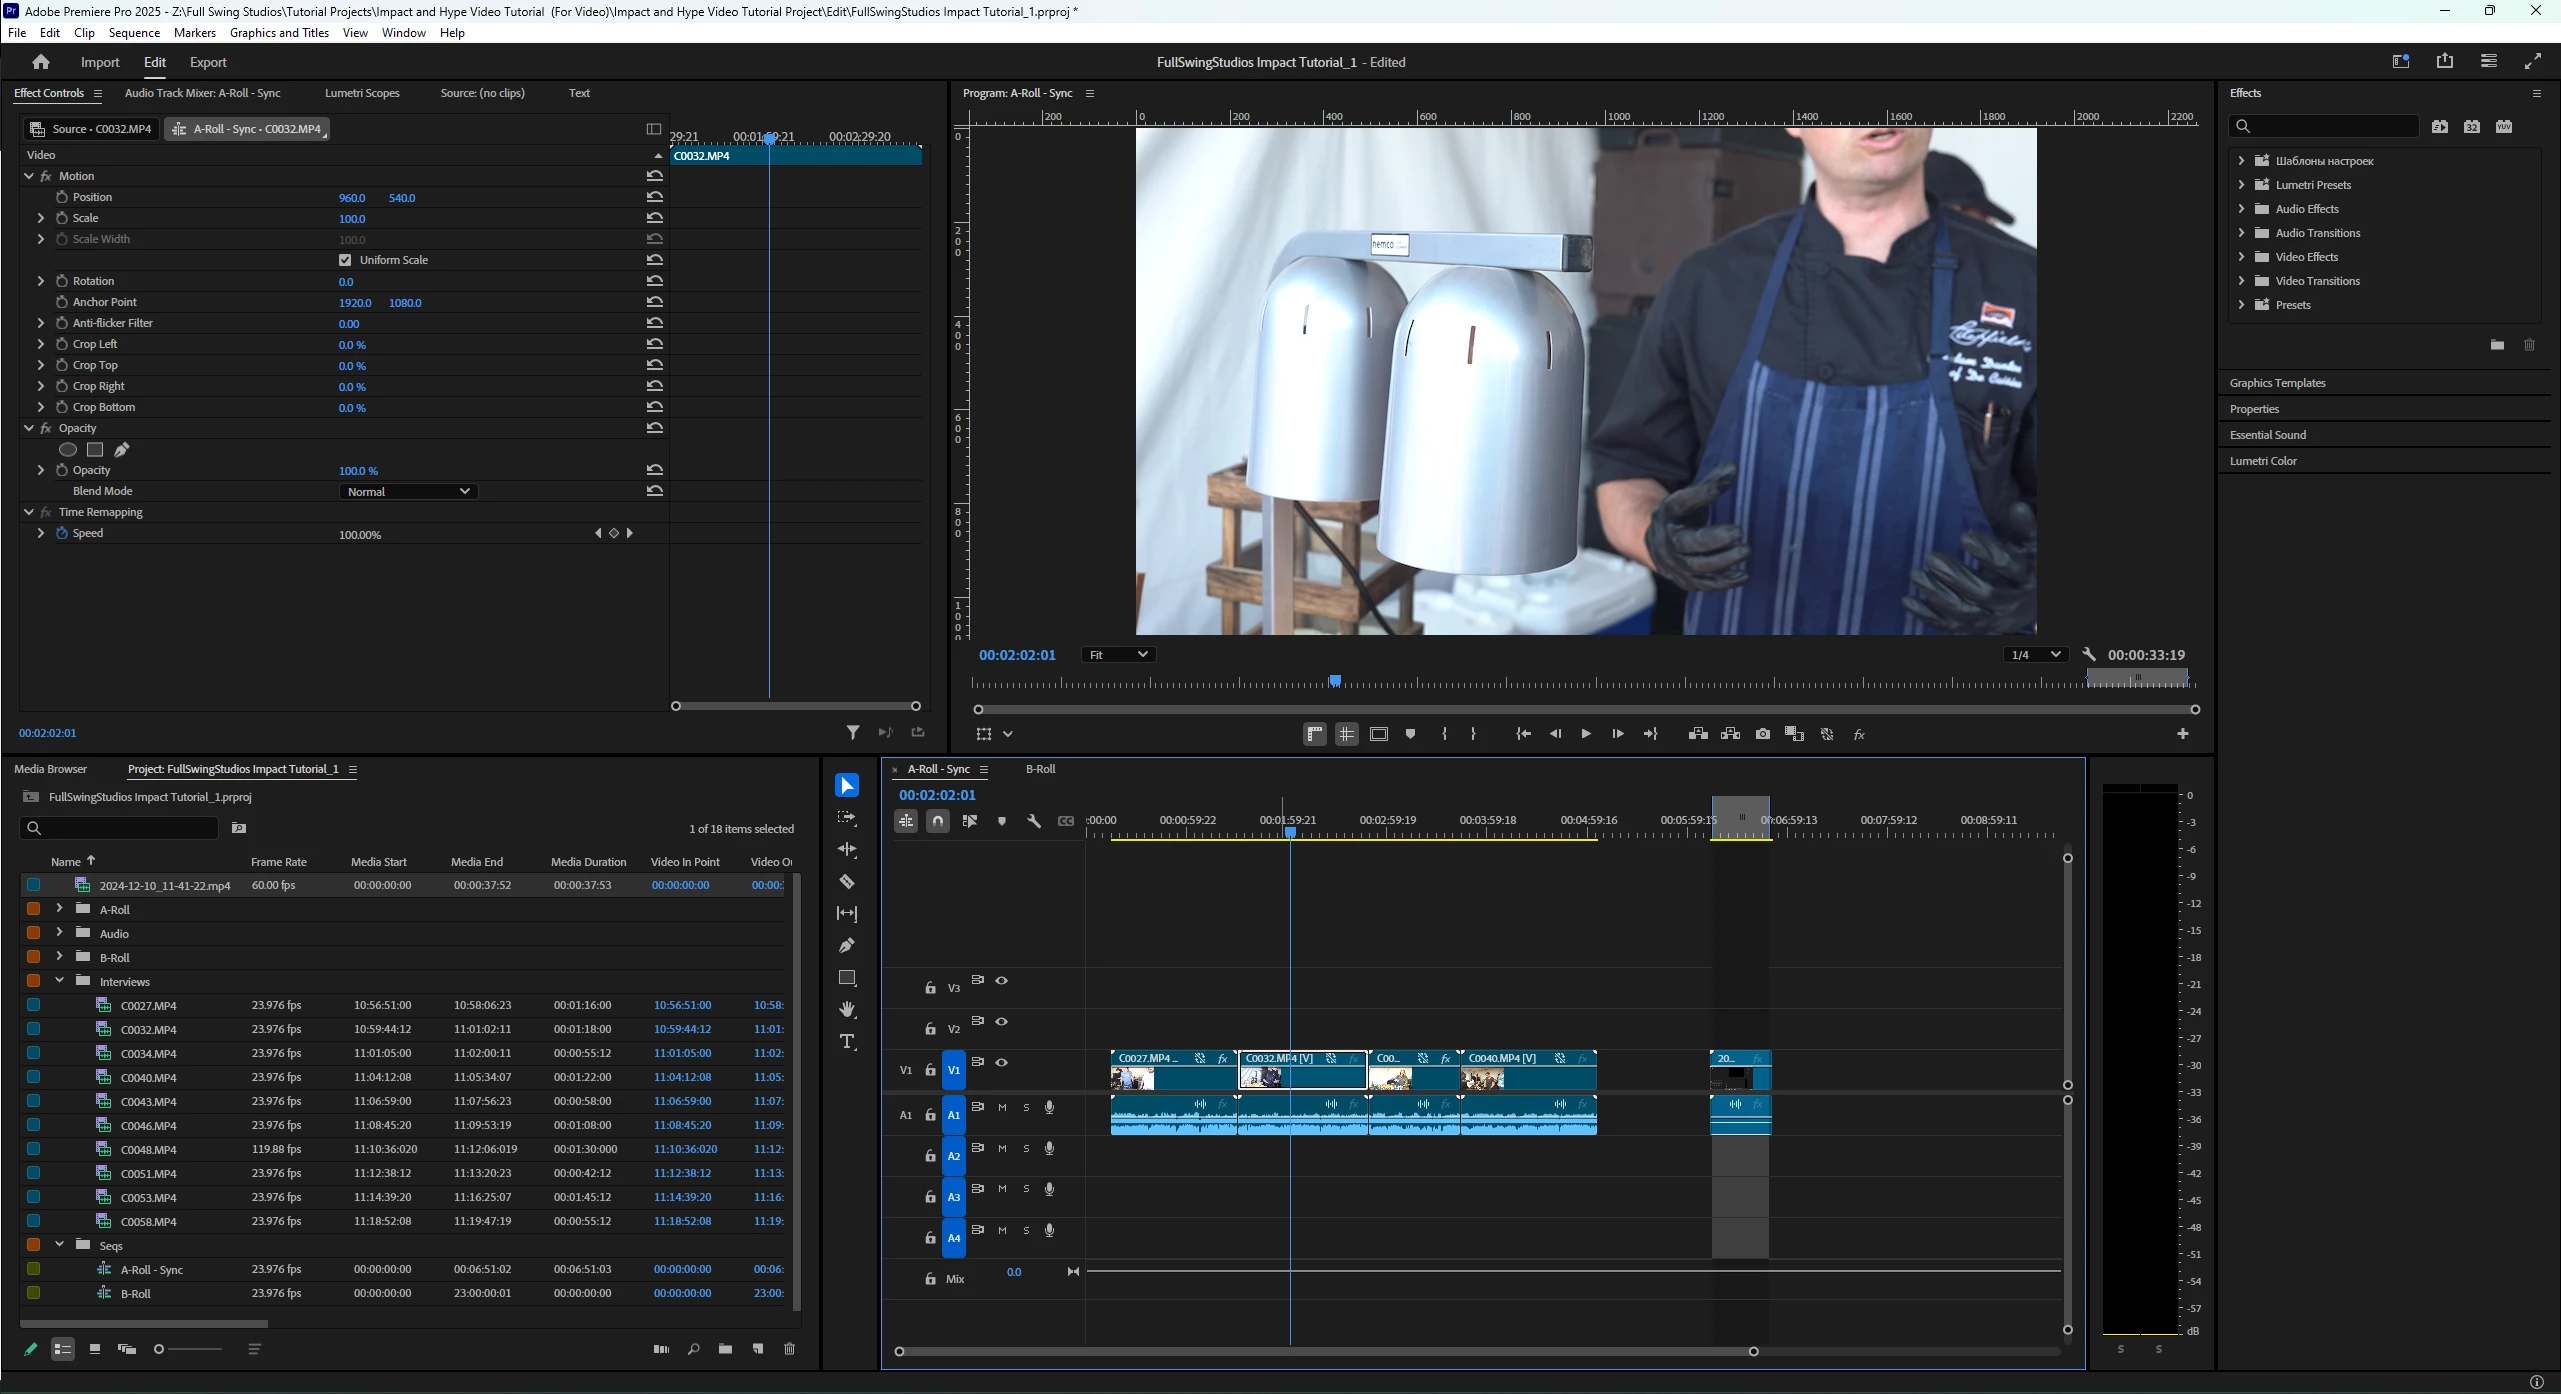This screenshot has height=1394, width=2561.
Task: Select the Pen tool in timeline toolbar
Action: [847, 946]
